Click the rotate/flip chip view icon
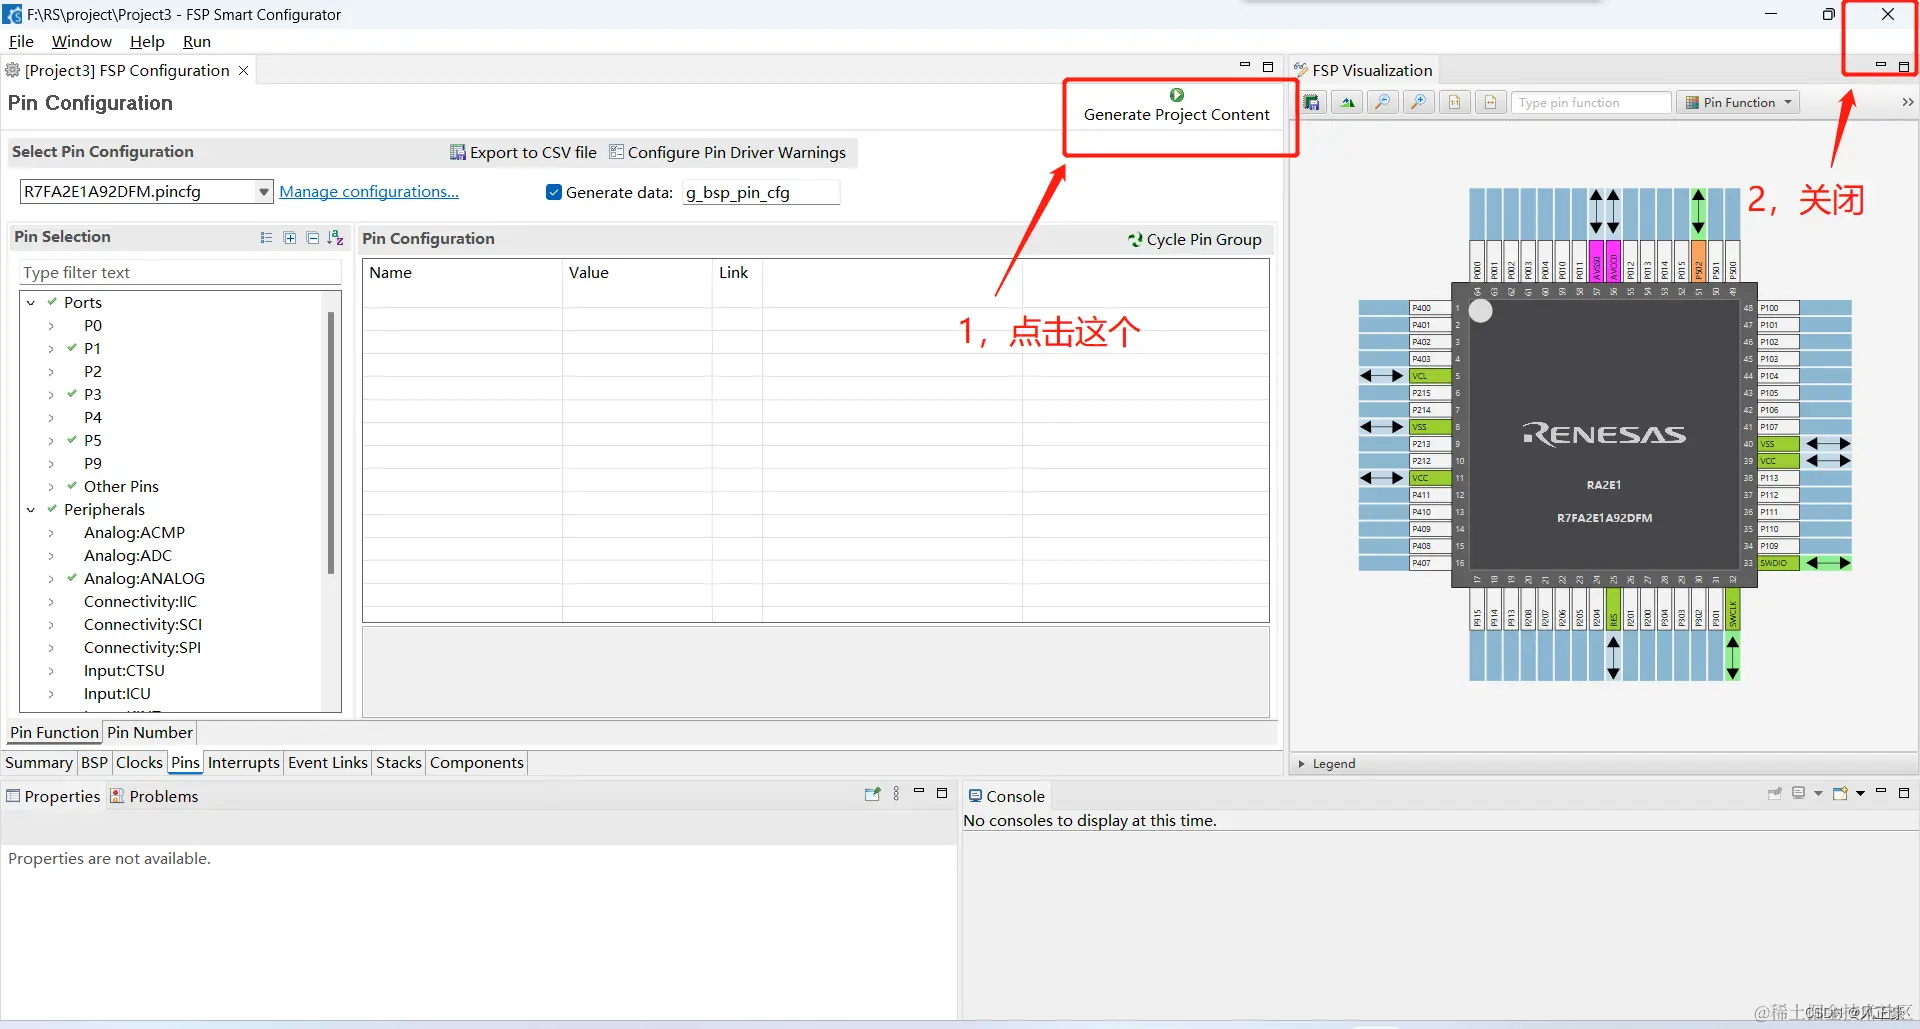 [x=1348, y=103]
